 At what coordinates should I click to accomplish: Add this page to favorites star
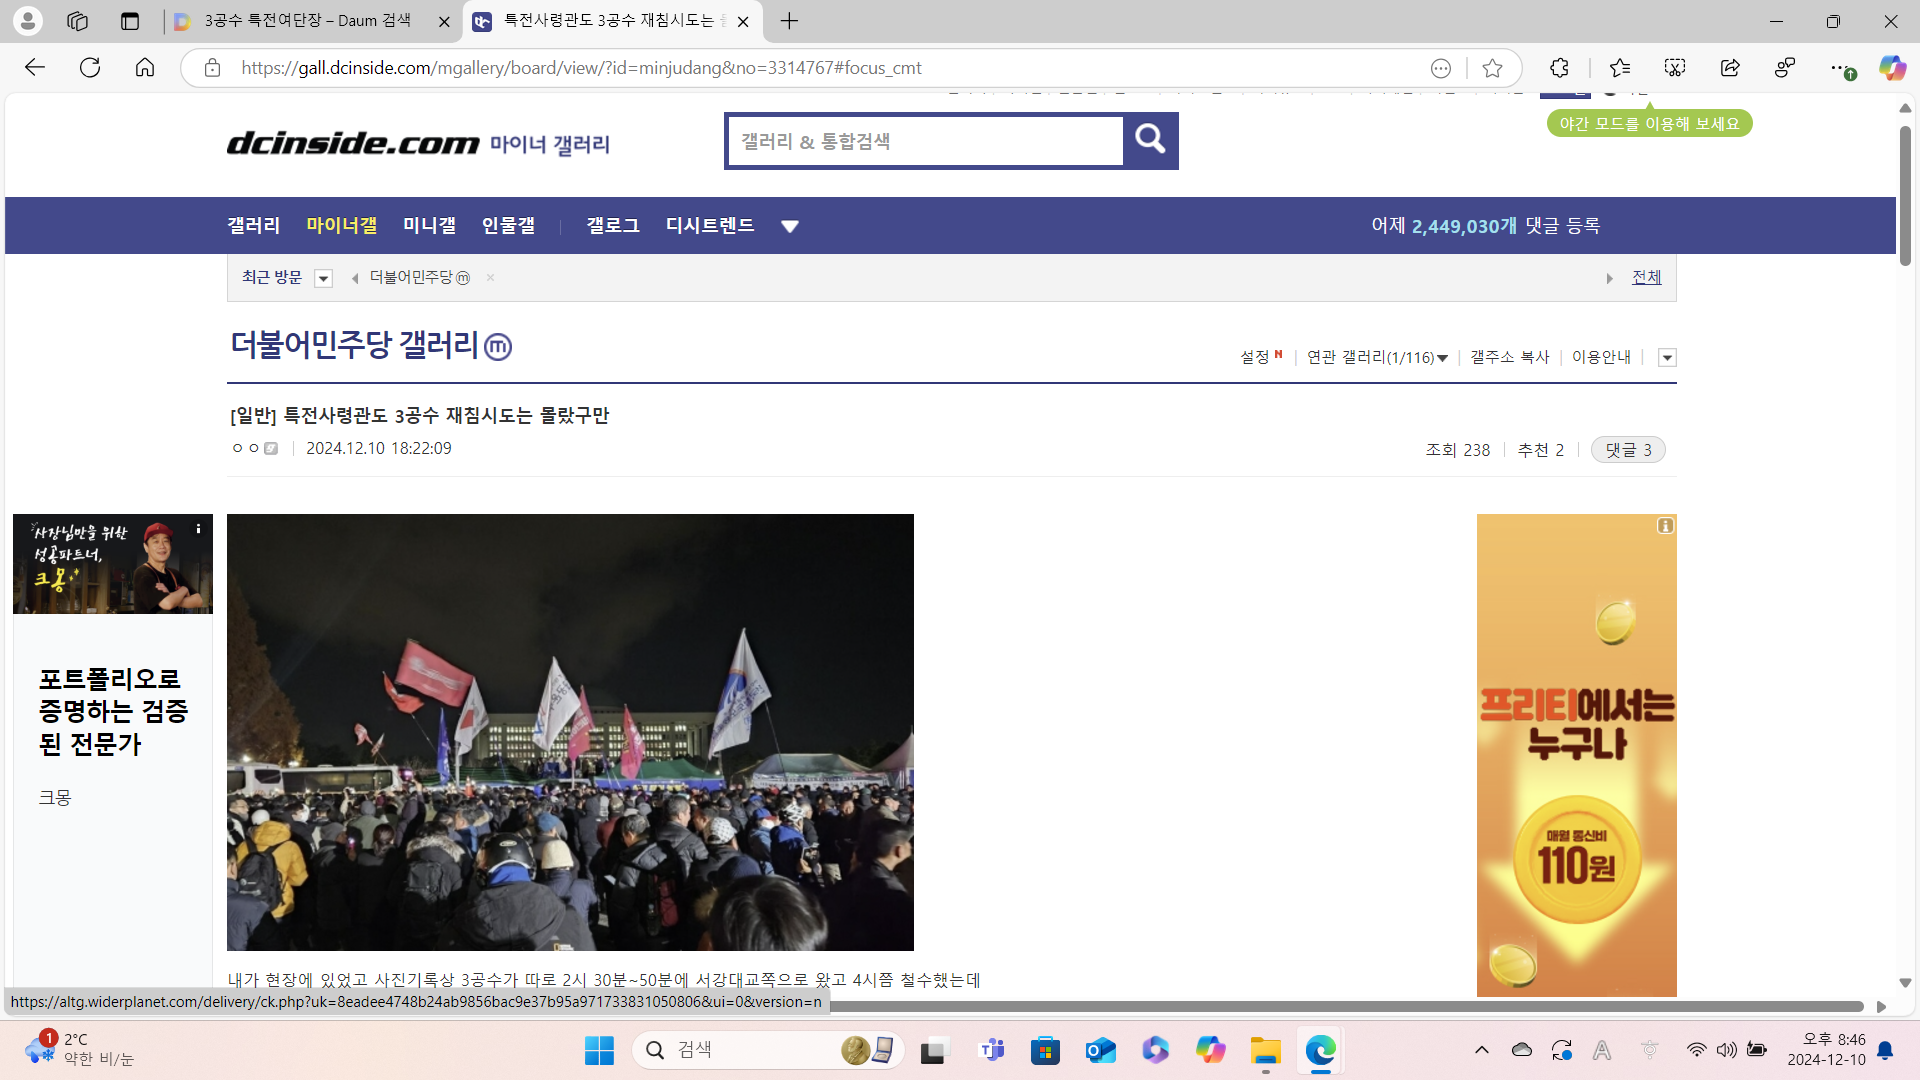pos(1492,68)
